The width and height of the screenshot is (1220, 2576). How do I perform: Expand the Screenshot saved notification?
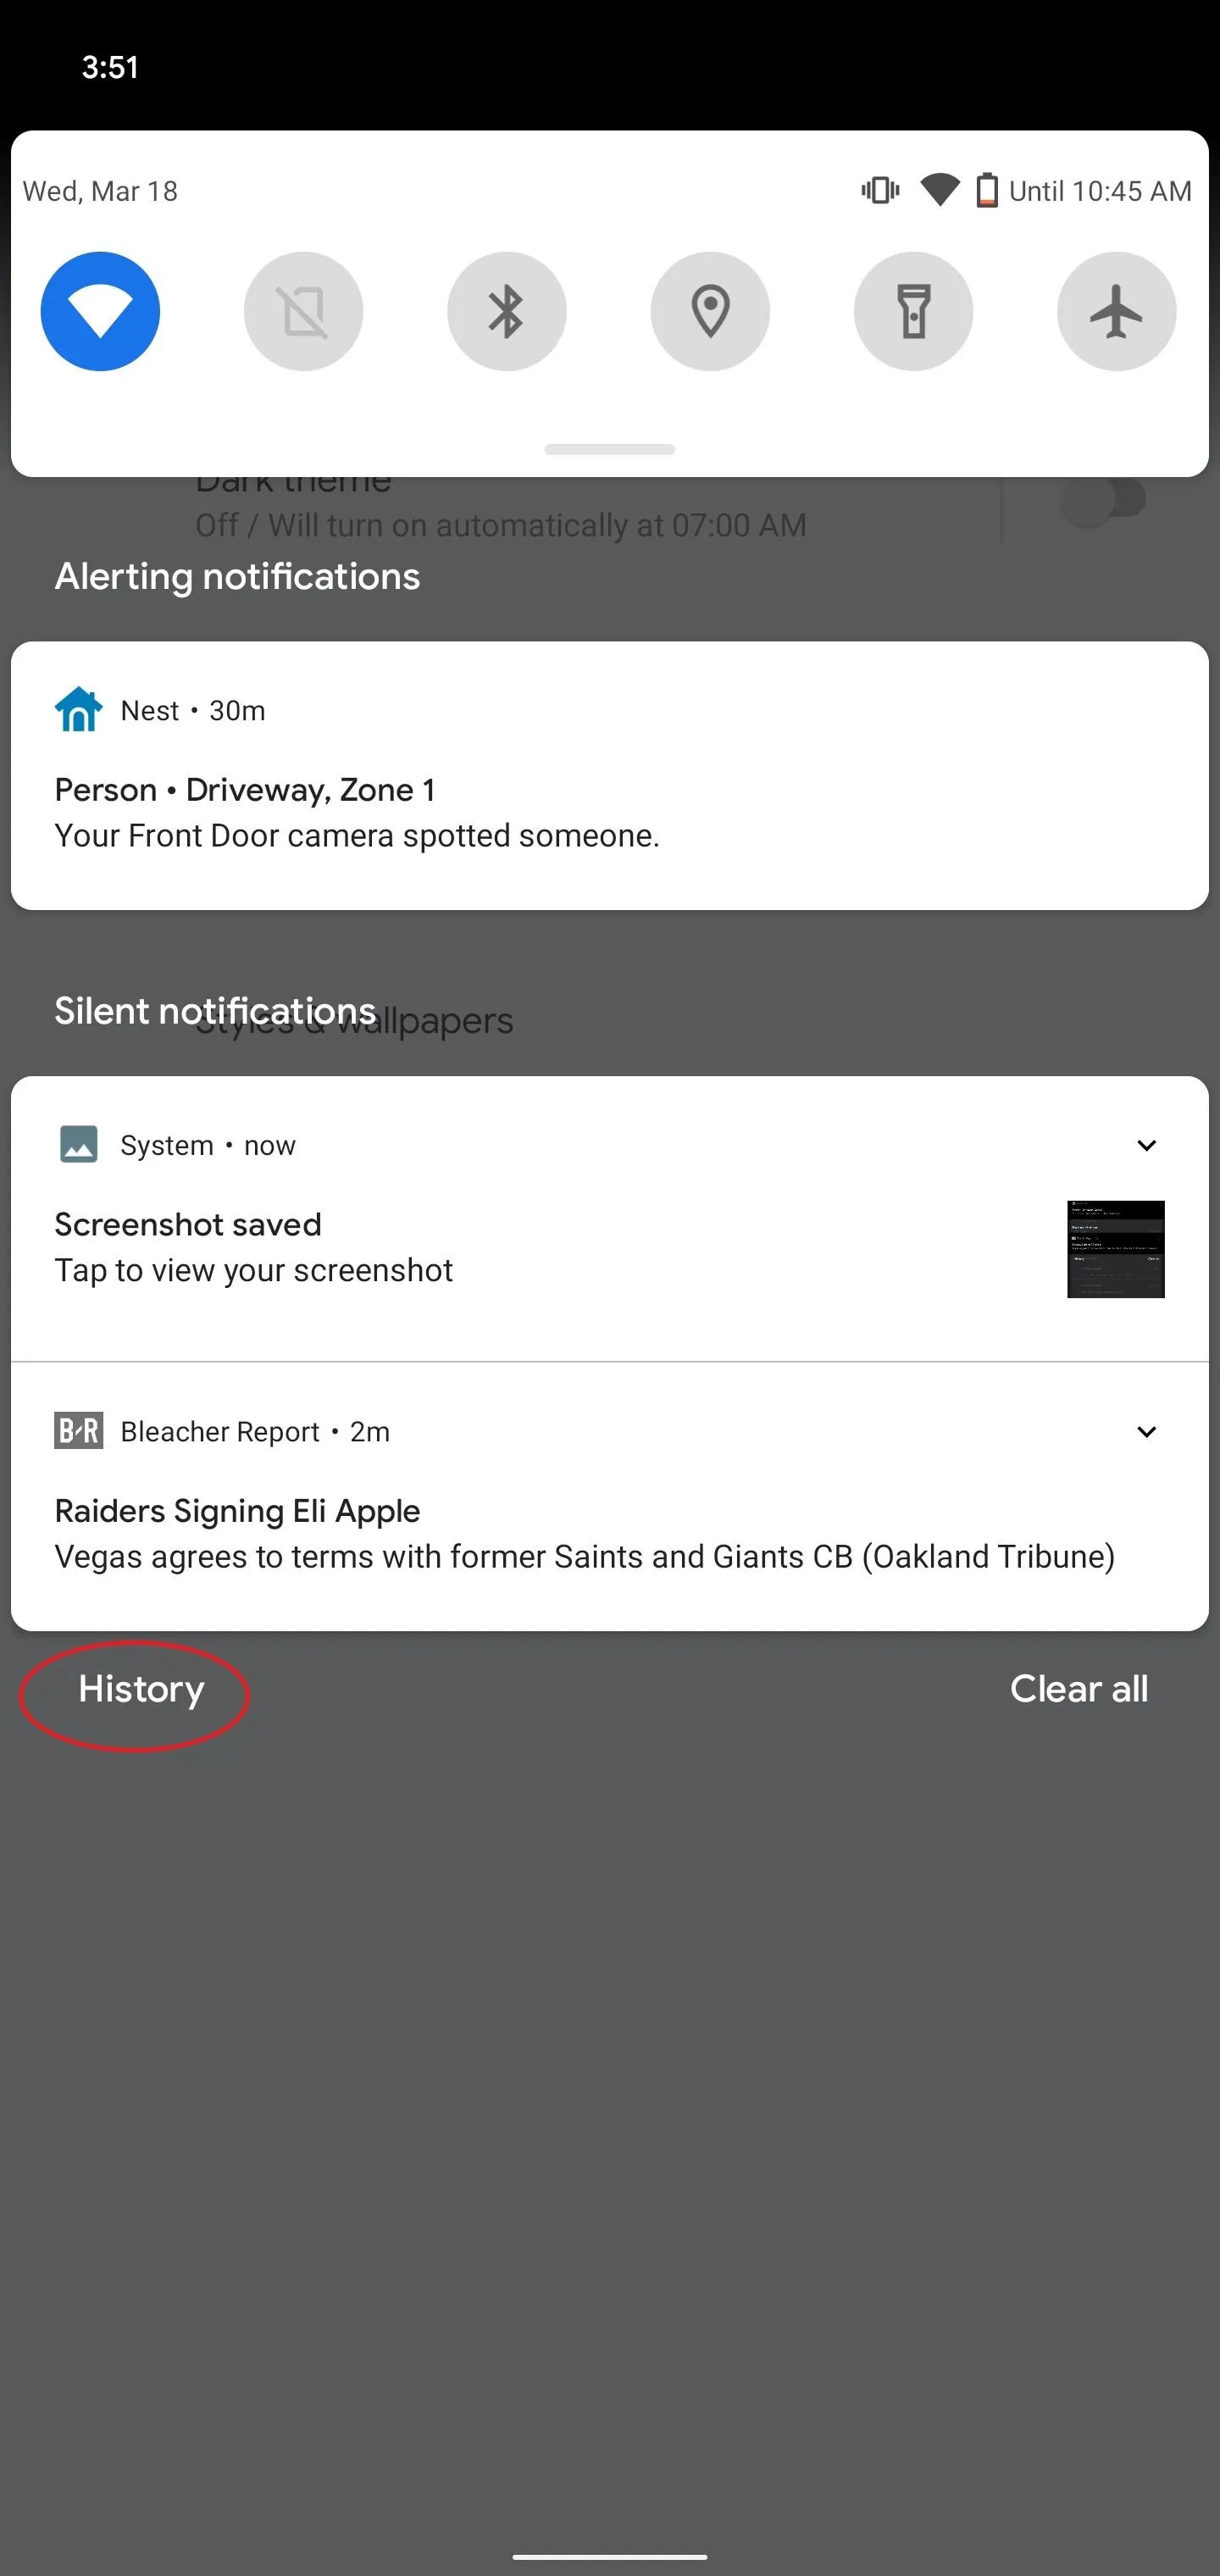1146,1145
